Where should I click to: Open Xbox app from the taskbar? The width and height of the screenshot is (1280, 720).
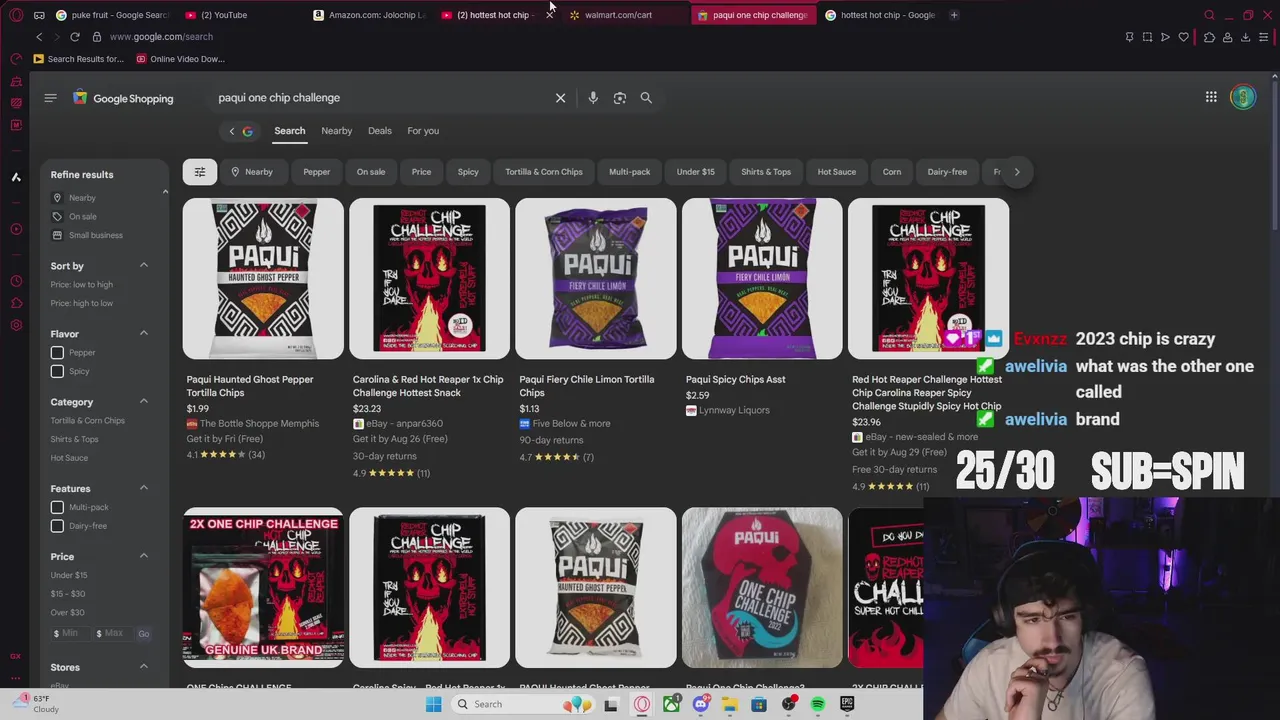[672, 704]
